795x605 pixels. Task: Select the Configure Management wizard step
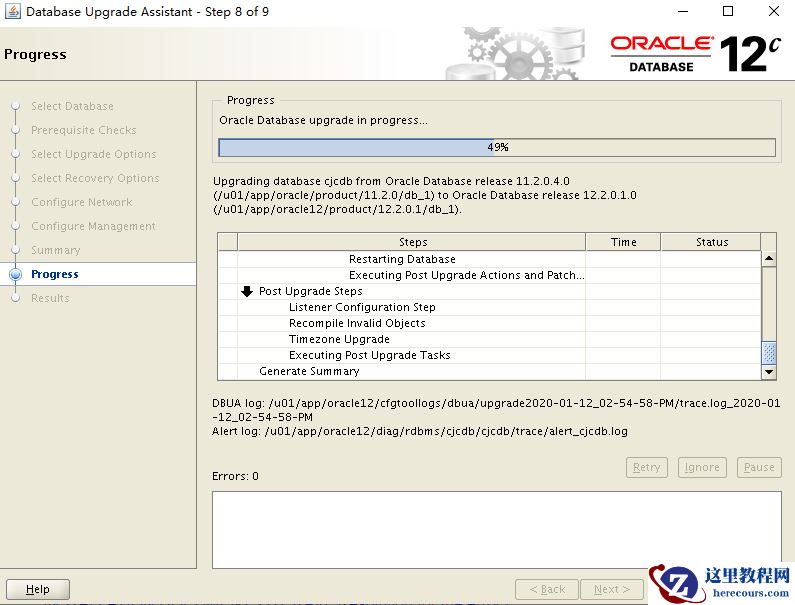pyautogui.click(x=93, y=226)
